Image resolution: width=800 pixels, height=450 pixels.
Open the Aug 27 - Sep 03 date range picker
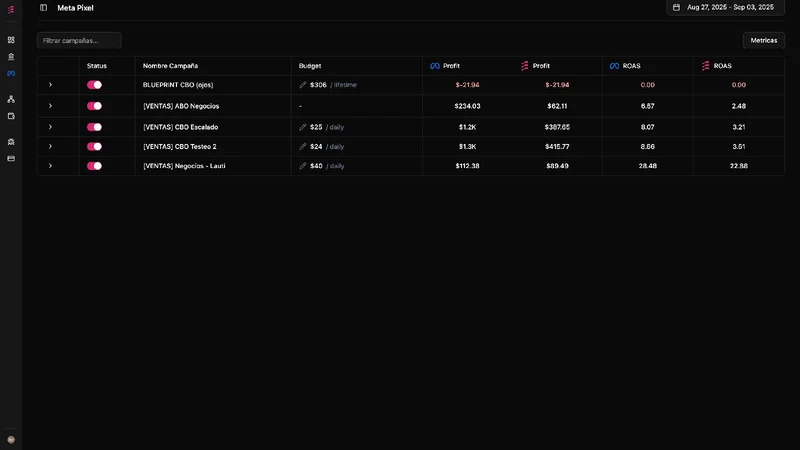[725, 7]
